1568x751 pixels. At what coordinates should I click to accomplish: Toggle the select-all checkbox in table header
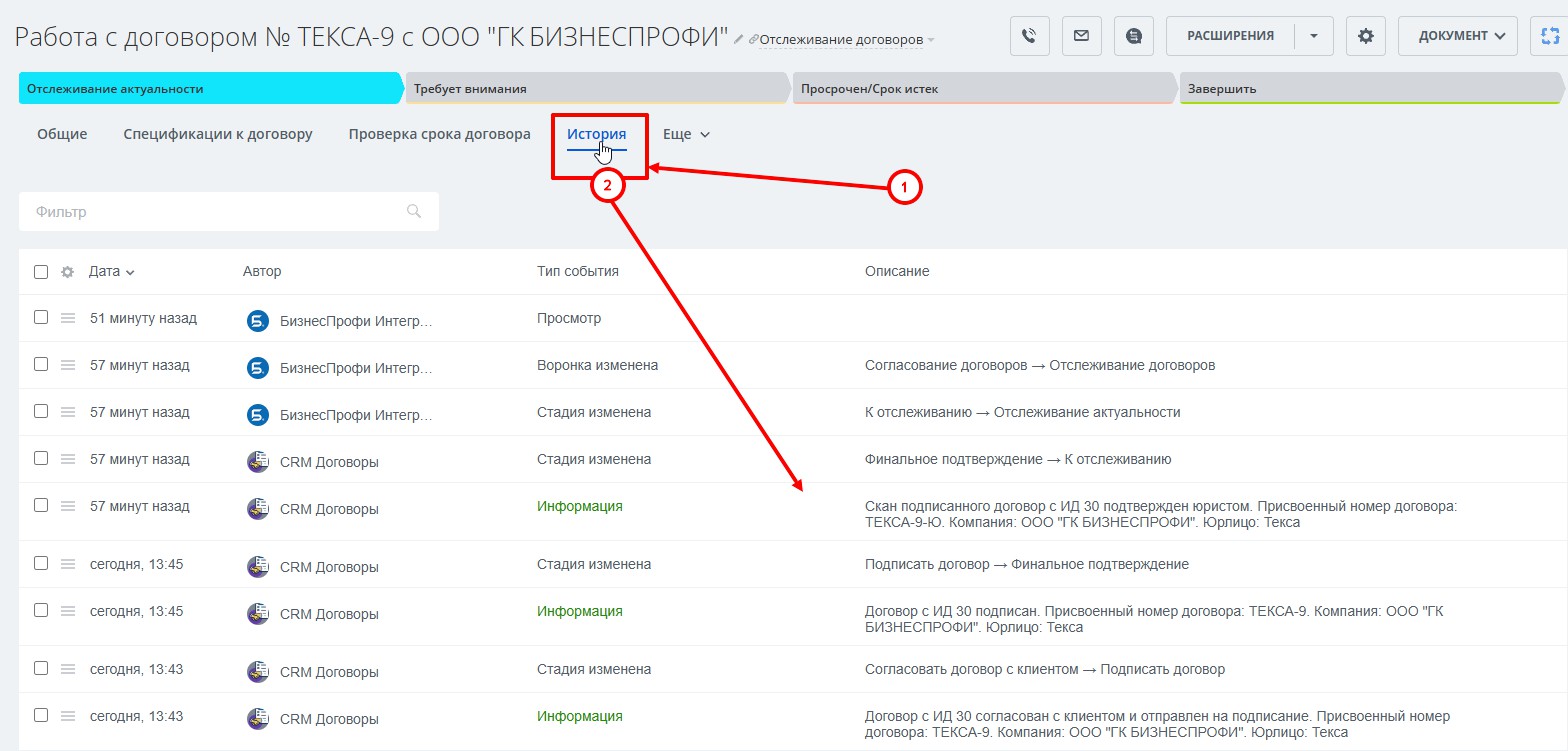[41, 272]
